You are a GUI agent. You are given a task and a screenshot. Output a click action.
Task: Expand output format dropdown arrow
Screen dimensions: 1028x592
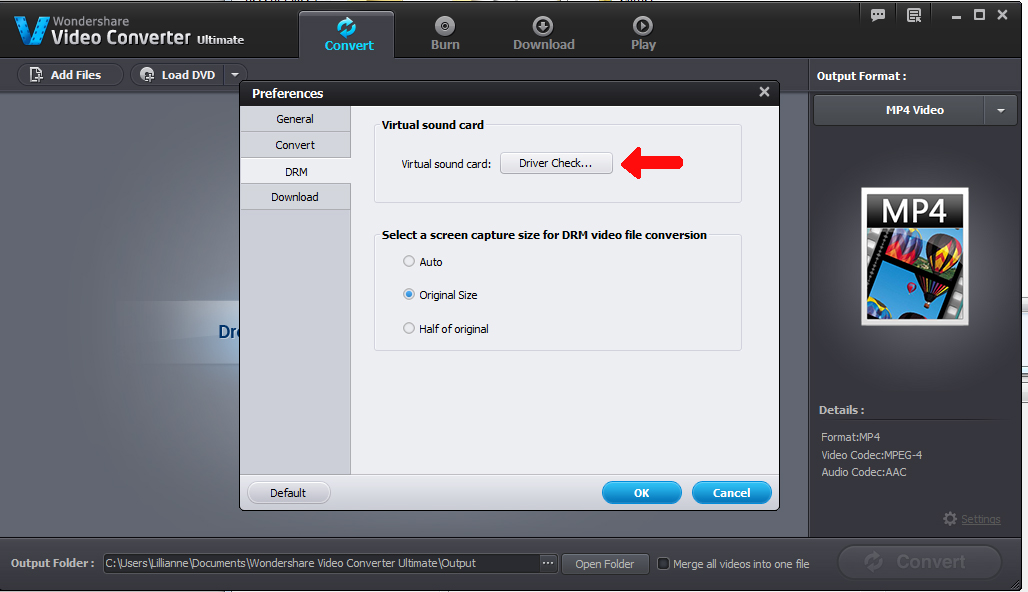(x=1000, y=110)
